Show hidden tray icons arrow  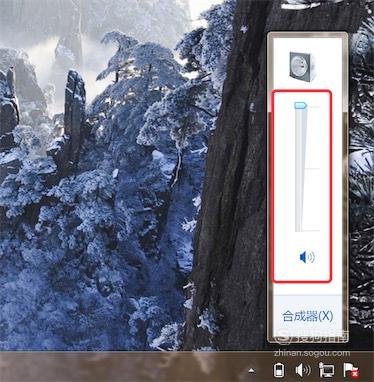point(252,370)
